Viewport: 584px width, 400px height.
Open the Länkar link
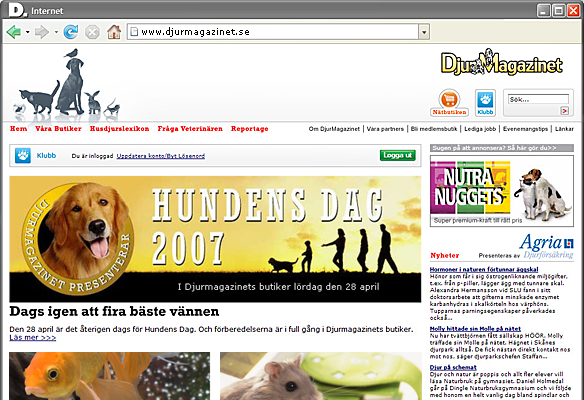pyautogui.click(x=564, y=129)
